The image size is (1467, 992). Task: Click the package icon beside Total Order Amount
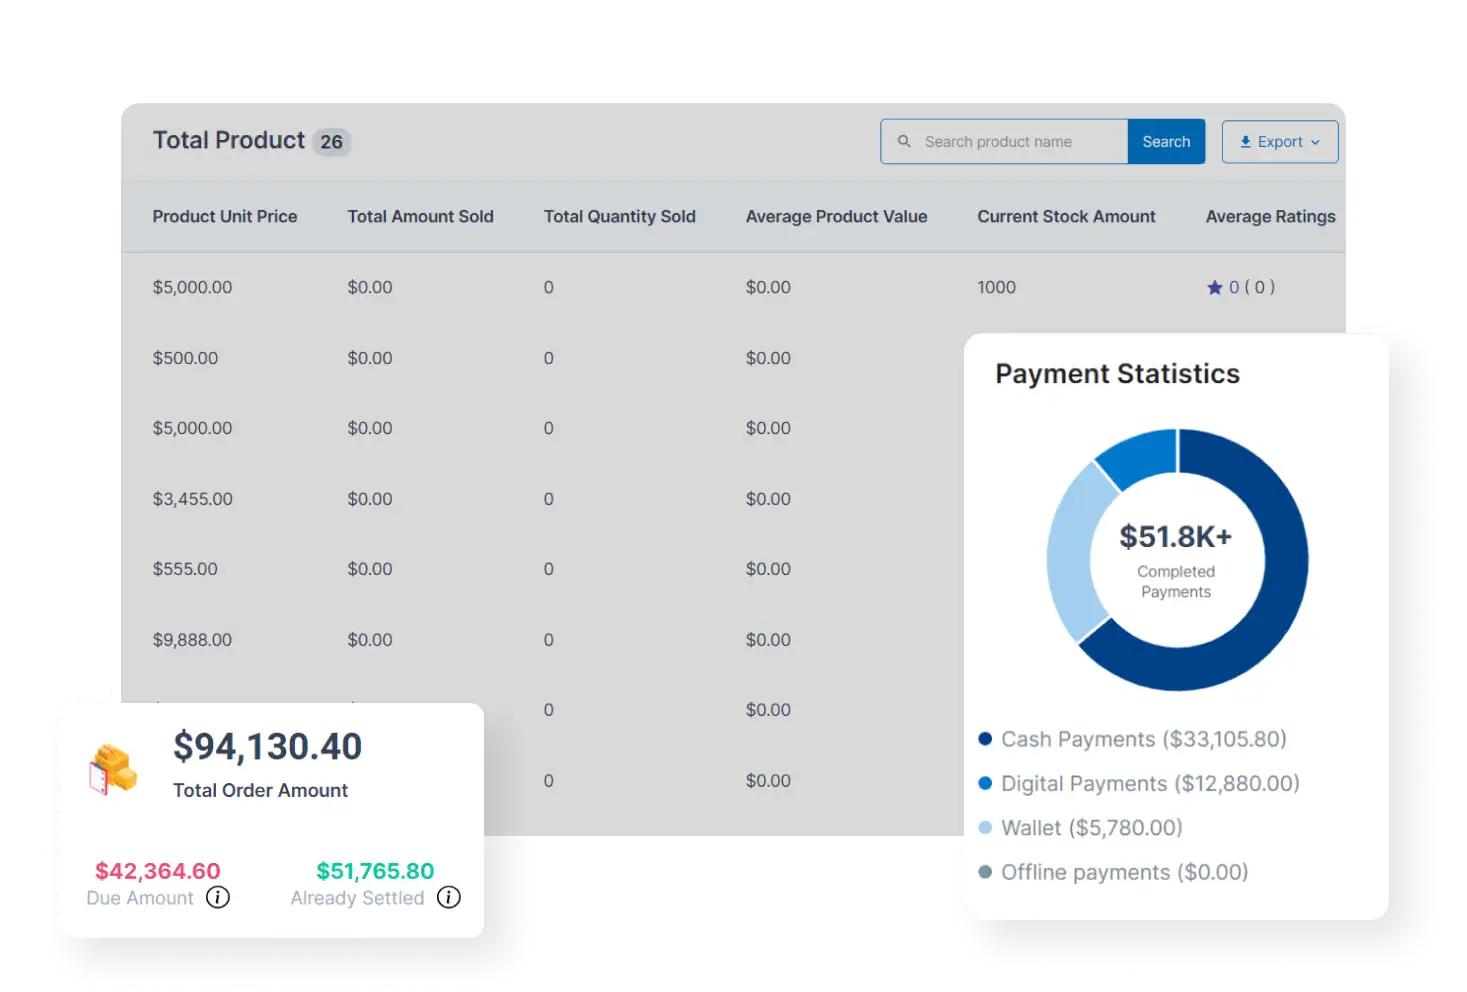point(113,768)
